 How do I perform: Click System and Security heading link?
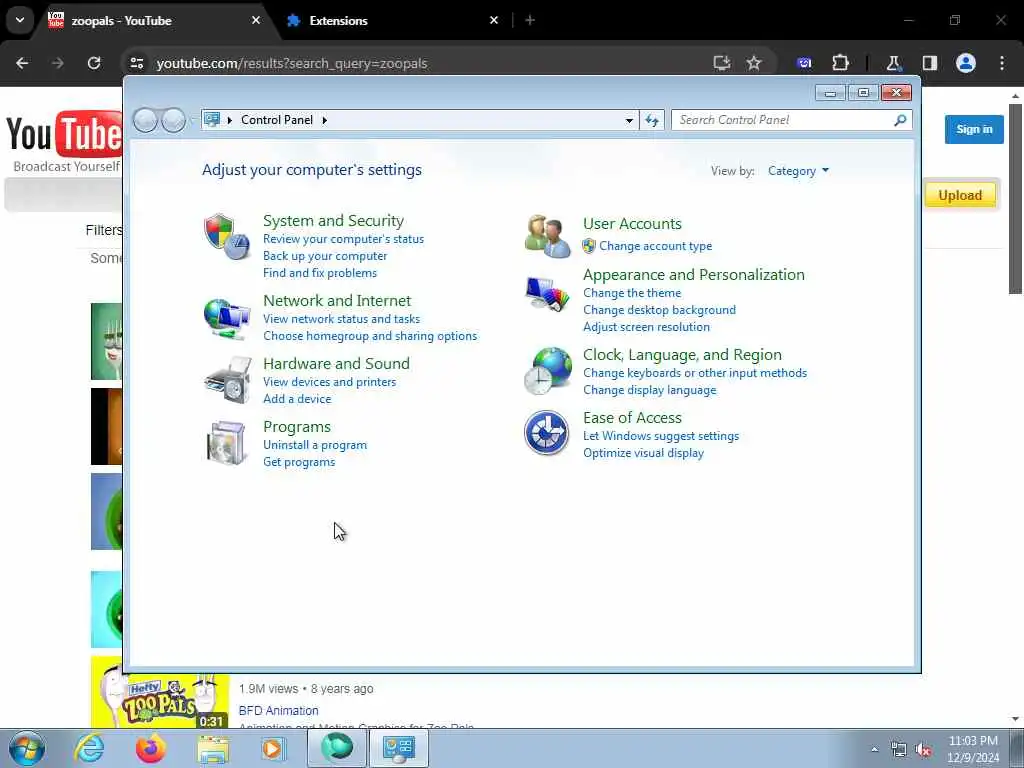333,221
